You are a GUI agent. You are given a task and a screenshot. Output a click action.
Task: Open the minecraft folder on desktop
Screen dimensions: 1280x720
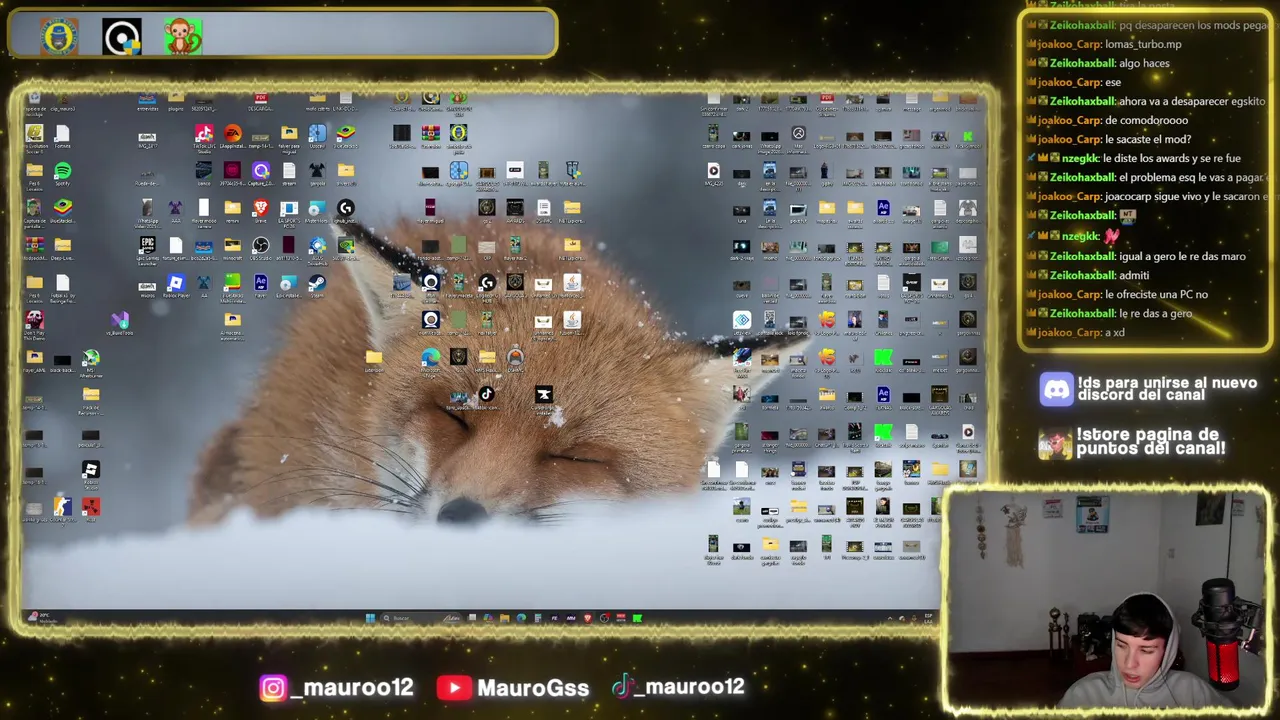[232, 245]
